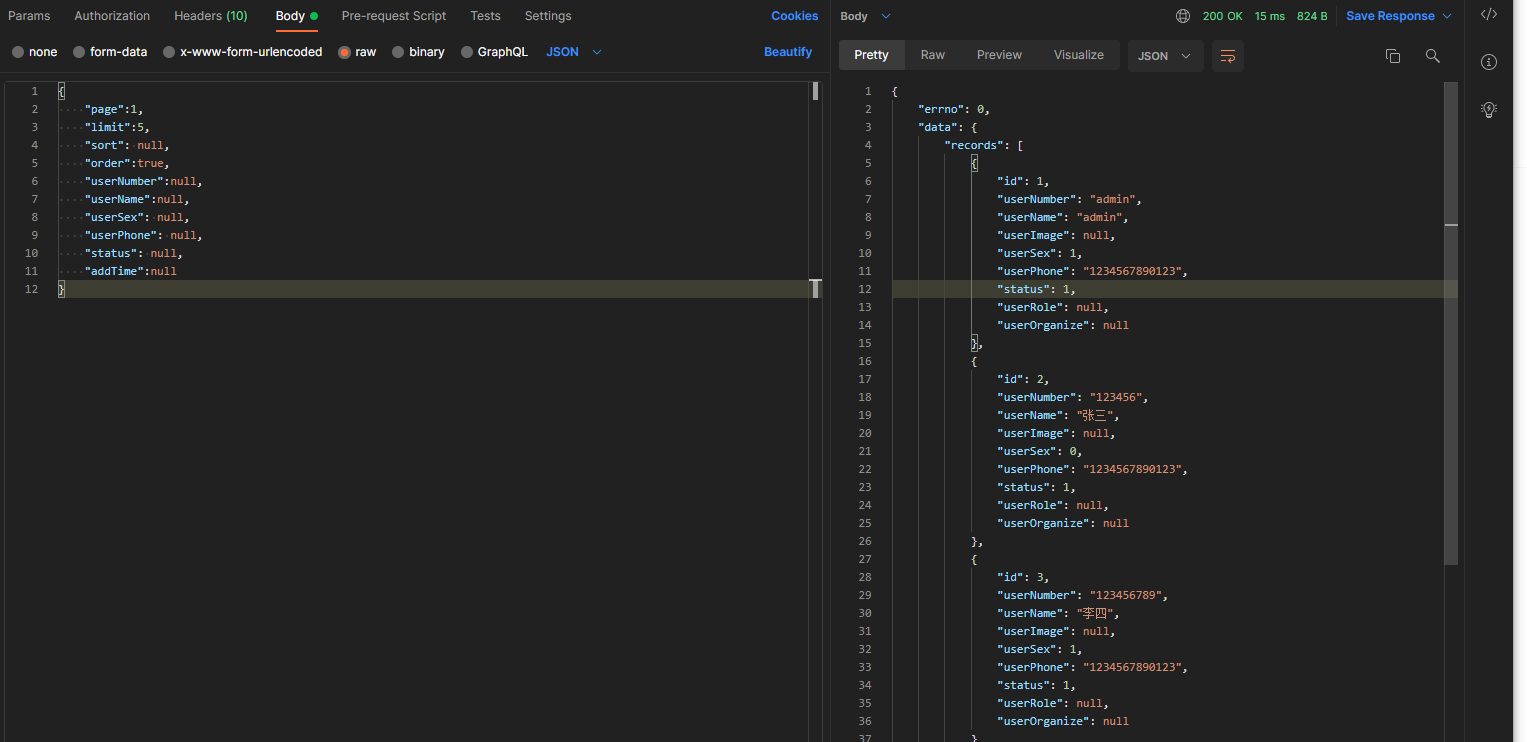Select x-www-form-urlencoded body type
The width and height of the screenshot is (1527, 742).
tap(243, 52)
